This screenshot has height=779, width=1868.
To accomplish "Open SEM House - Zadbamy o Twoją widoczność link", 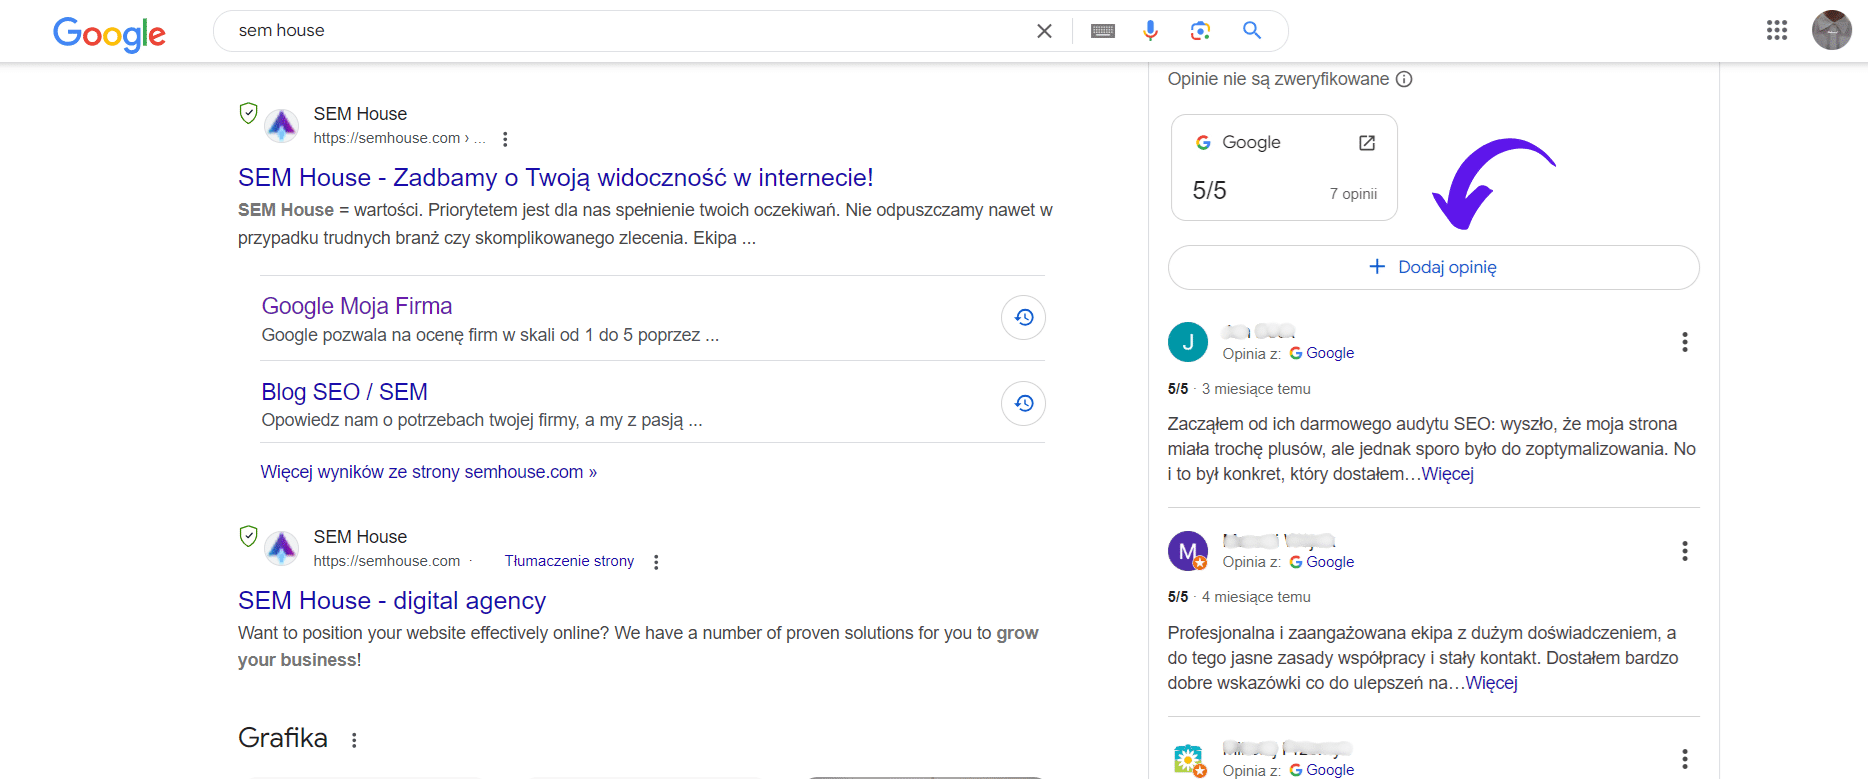I will click(x=556, y=178).
